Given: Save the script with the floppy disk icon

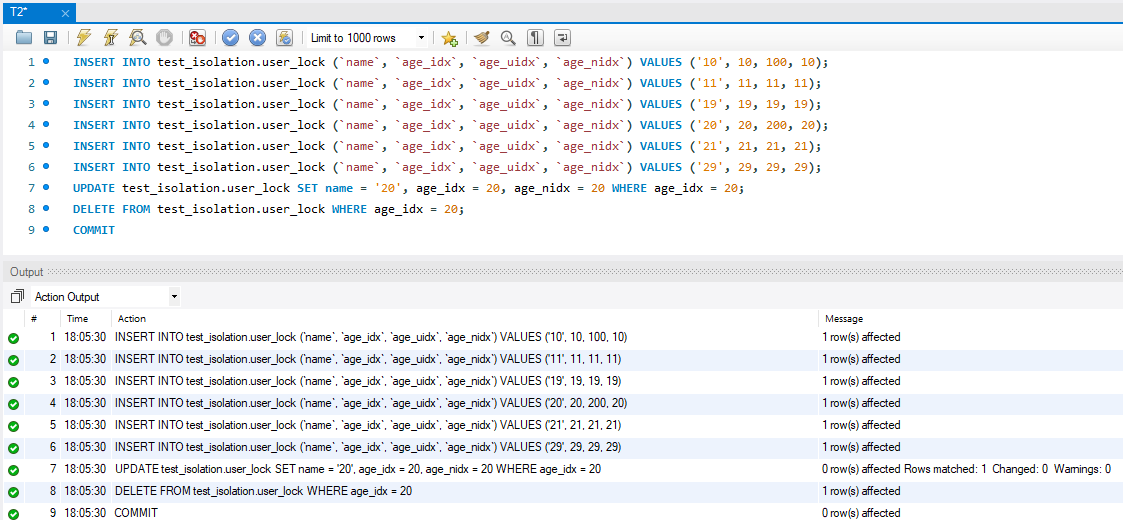Looking at the screenshot, I should click(x=51, y=37).
